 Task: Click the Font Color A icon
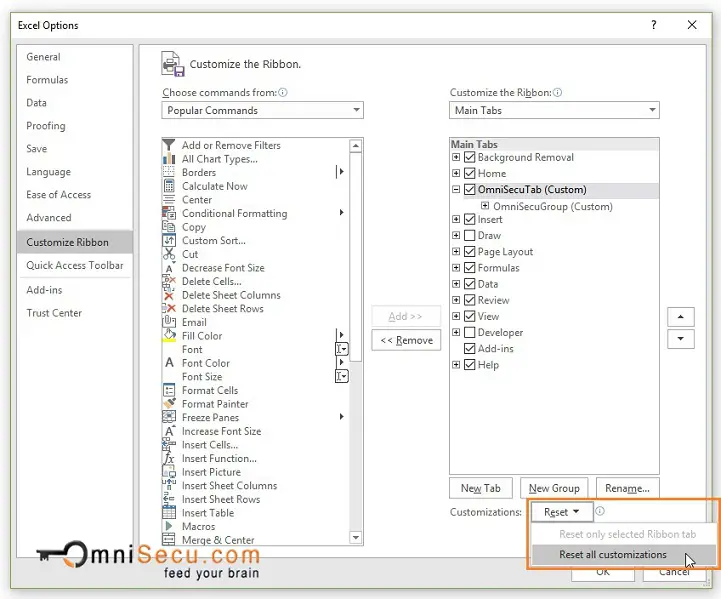coord(169,363)
